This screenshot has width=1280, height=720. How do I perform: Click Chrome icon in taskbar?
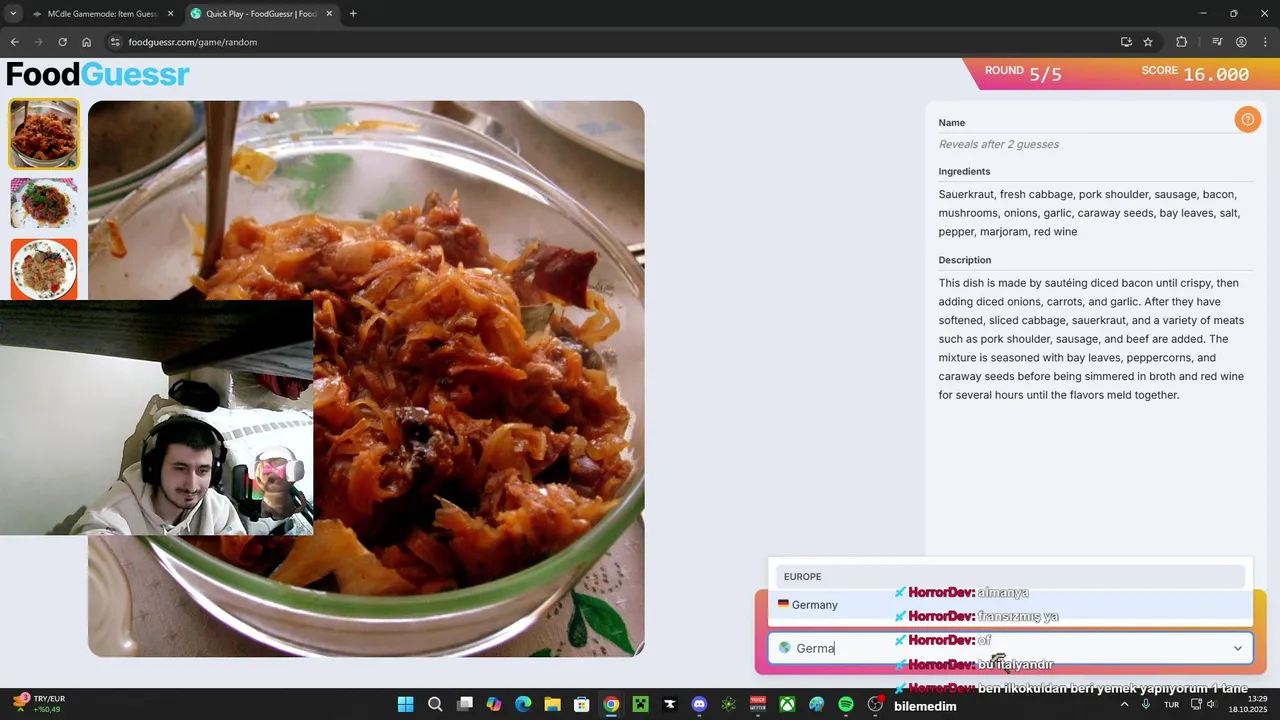pyautogui.click(x=611, y=704)
